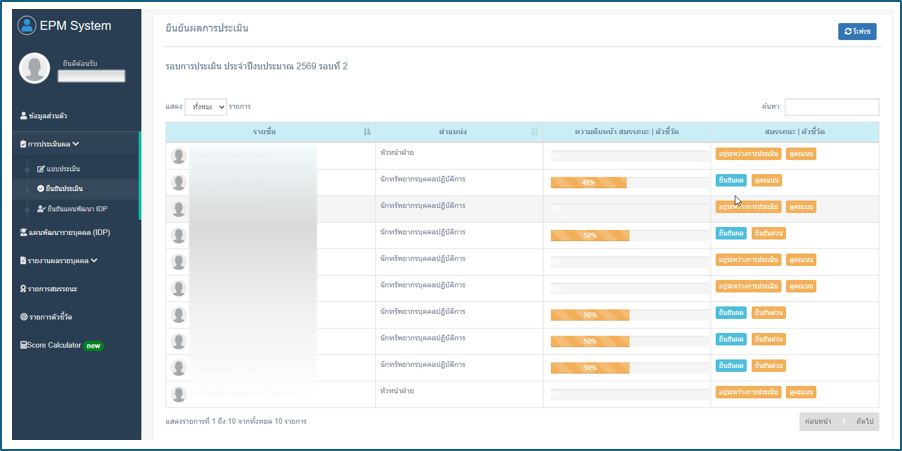The width and height of the screenshot is (902, 451).
Task: Click the แผนพัฒนารายบุคคล (IDP) reader icon
Action: point(24,232)
